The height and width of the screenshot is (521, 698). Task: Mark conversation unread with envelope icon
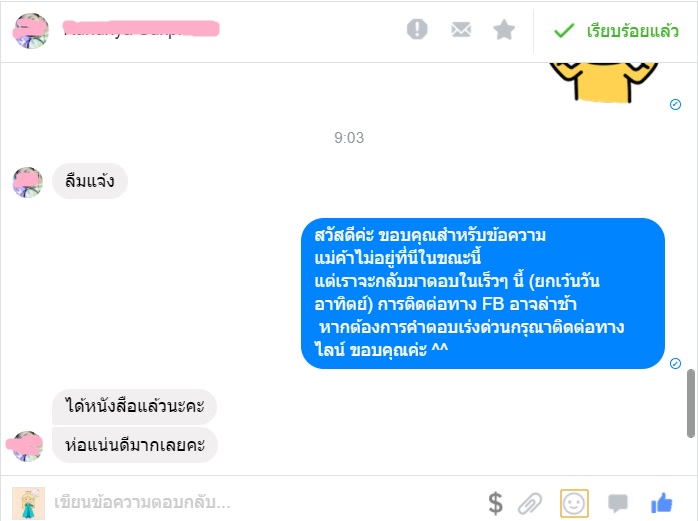click(461, 30)
